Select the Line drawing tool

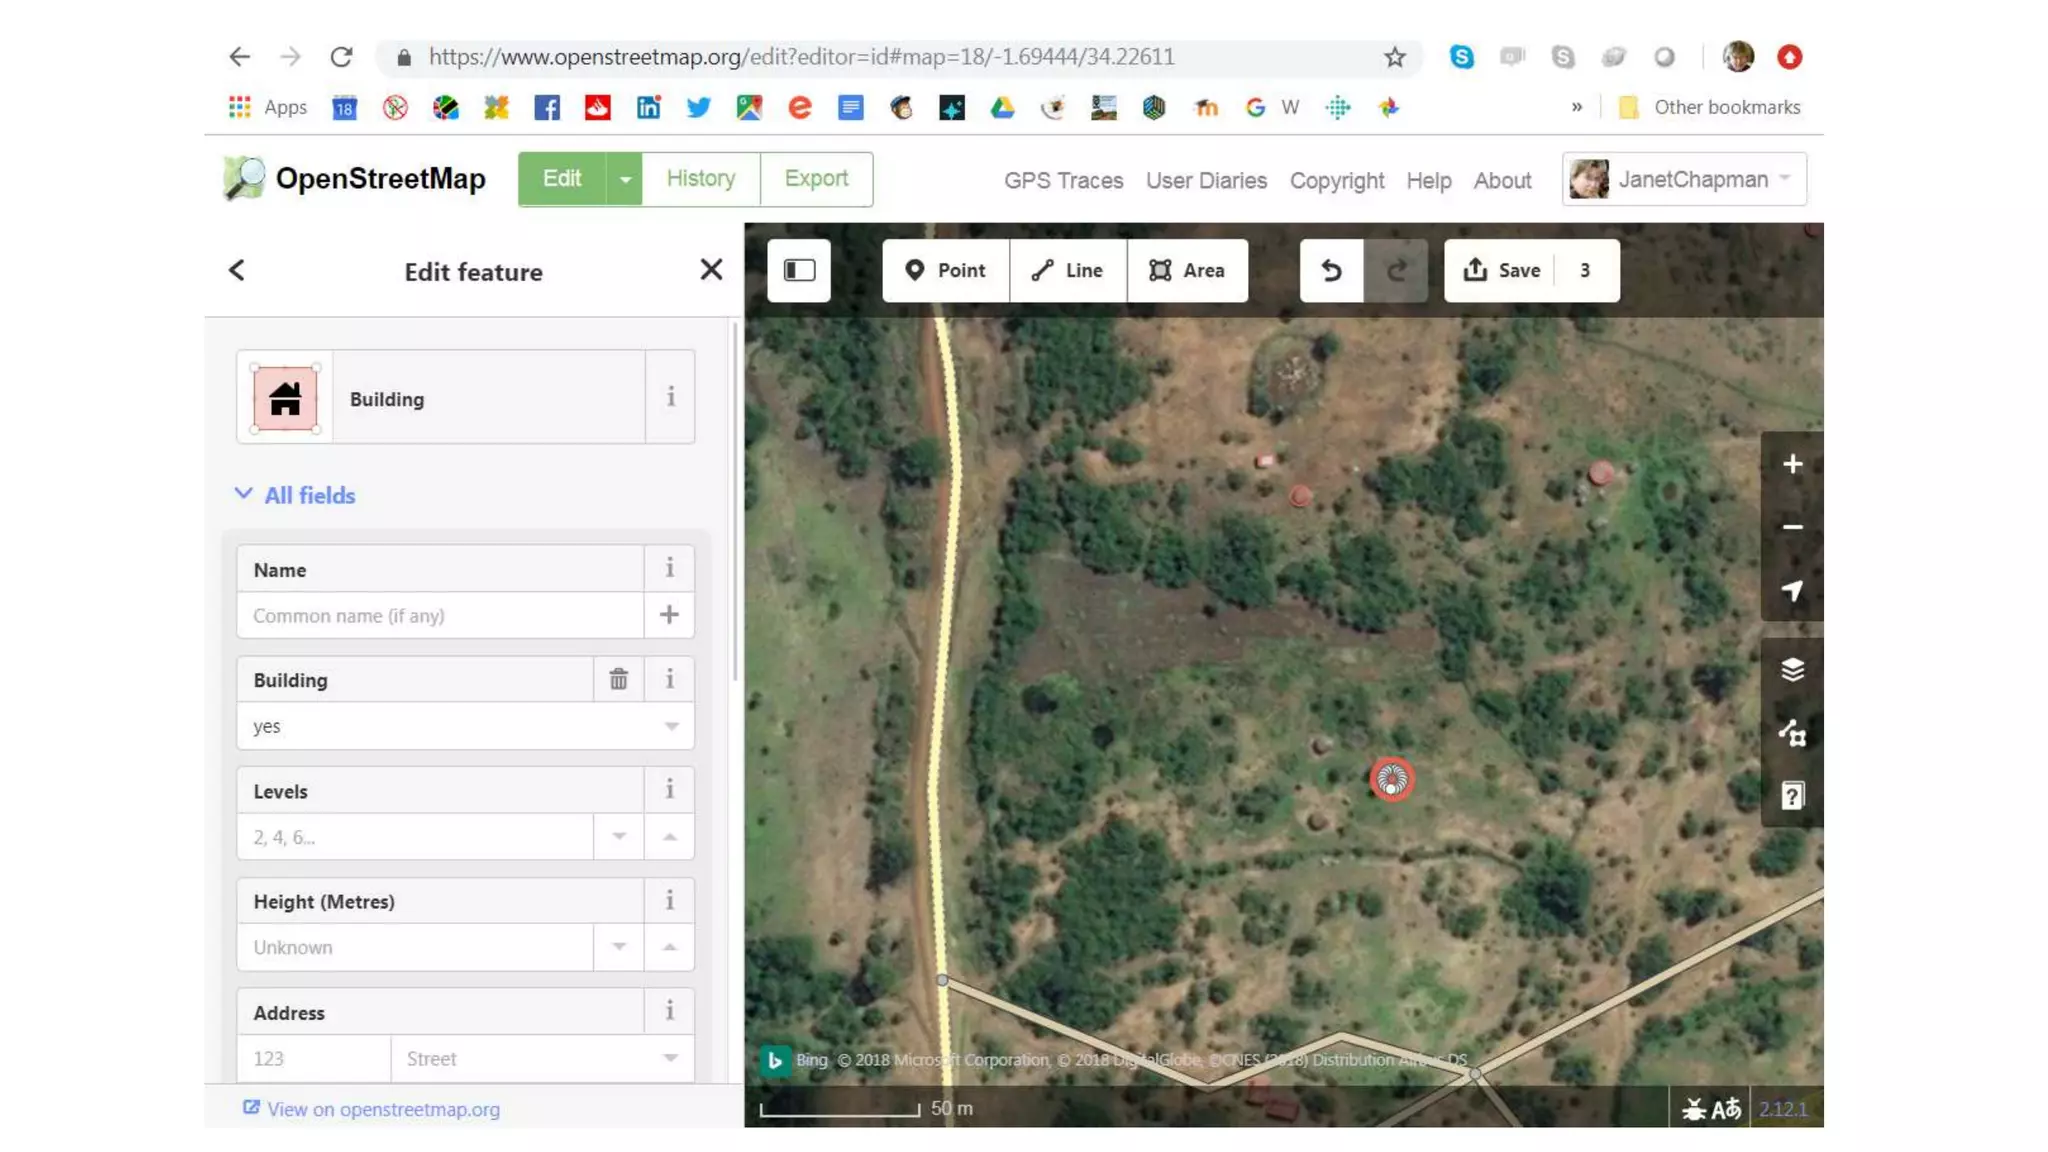tap(1067, 270)
